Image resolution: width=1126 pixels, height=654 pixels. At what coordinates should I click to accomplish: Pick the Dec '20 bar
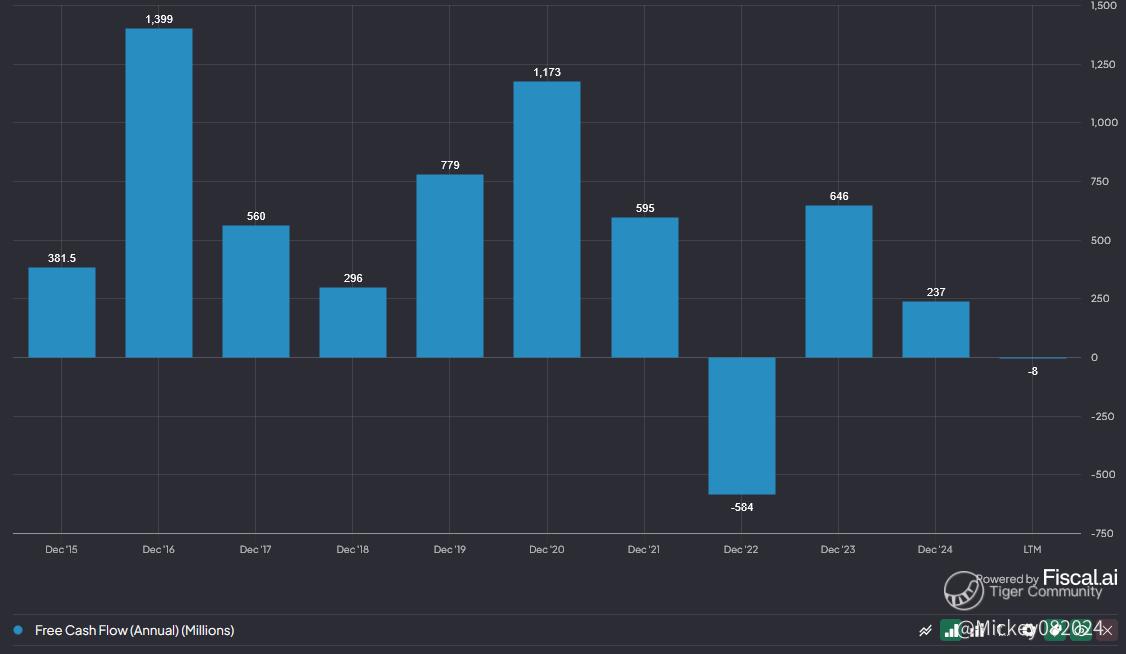(546, 220)
